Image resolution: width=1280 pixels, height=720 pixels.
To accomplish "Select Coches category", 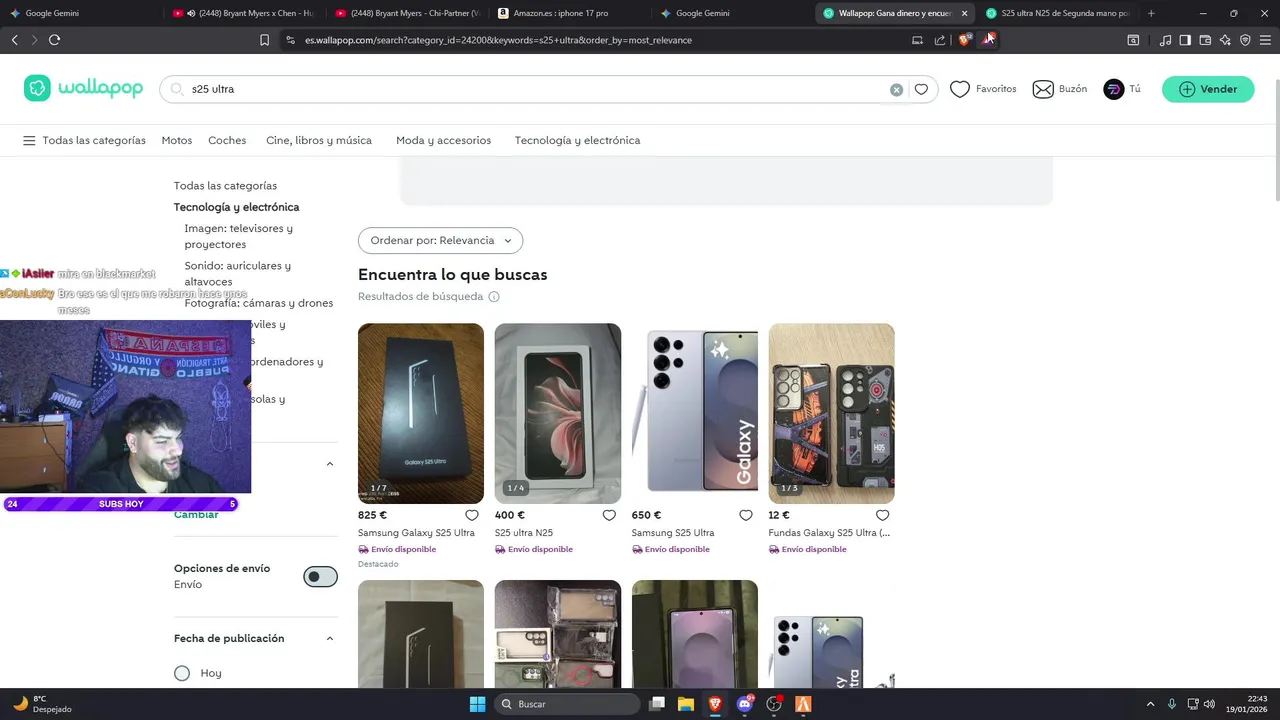I will pyautogui.click(x=227, y=140).
